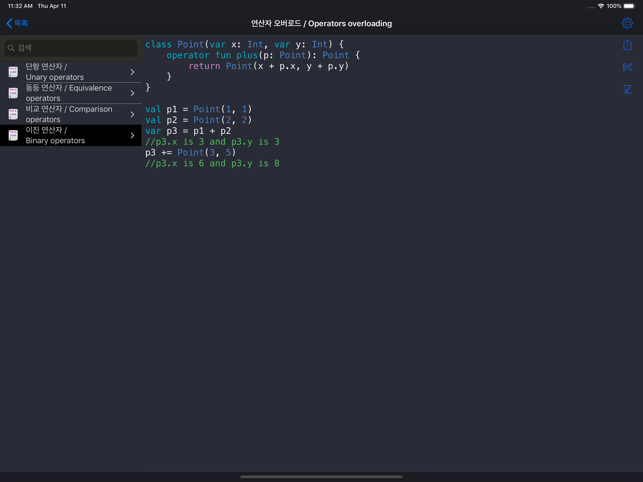The image size is (643, 482).
Task: Go back to 목록 list
Action: [17, 23]
